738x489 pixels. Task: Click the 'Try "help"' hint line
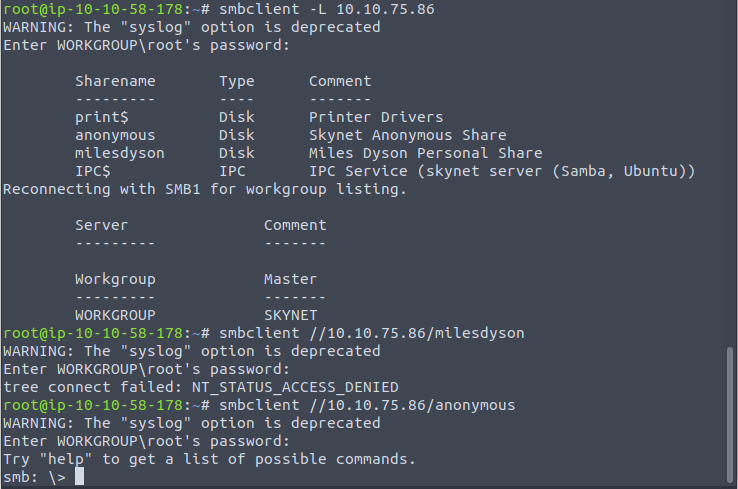(210, 459)
